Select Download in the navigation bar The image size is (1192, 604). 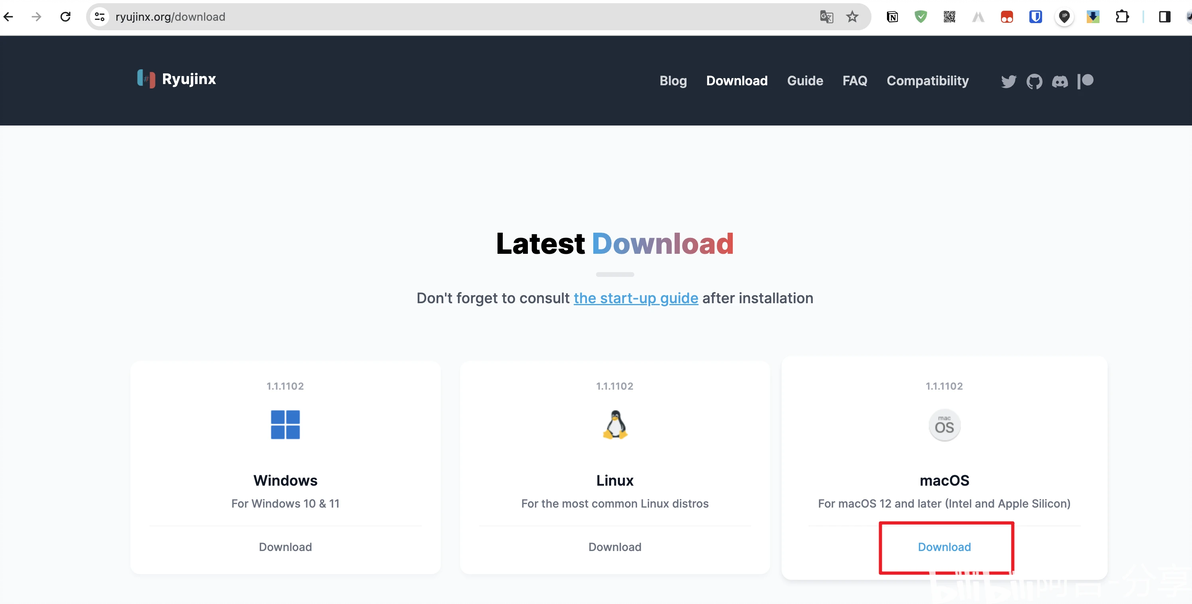[x=737, y=81]
